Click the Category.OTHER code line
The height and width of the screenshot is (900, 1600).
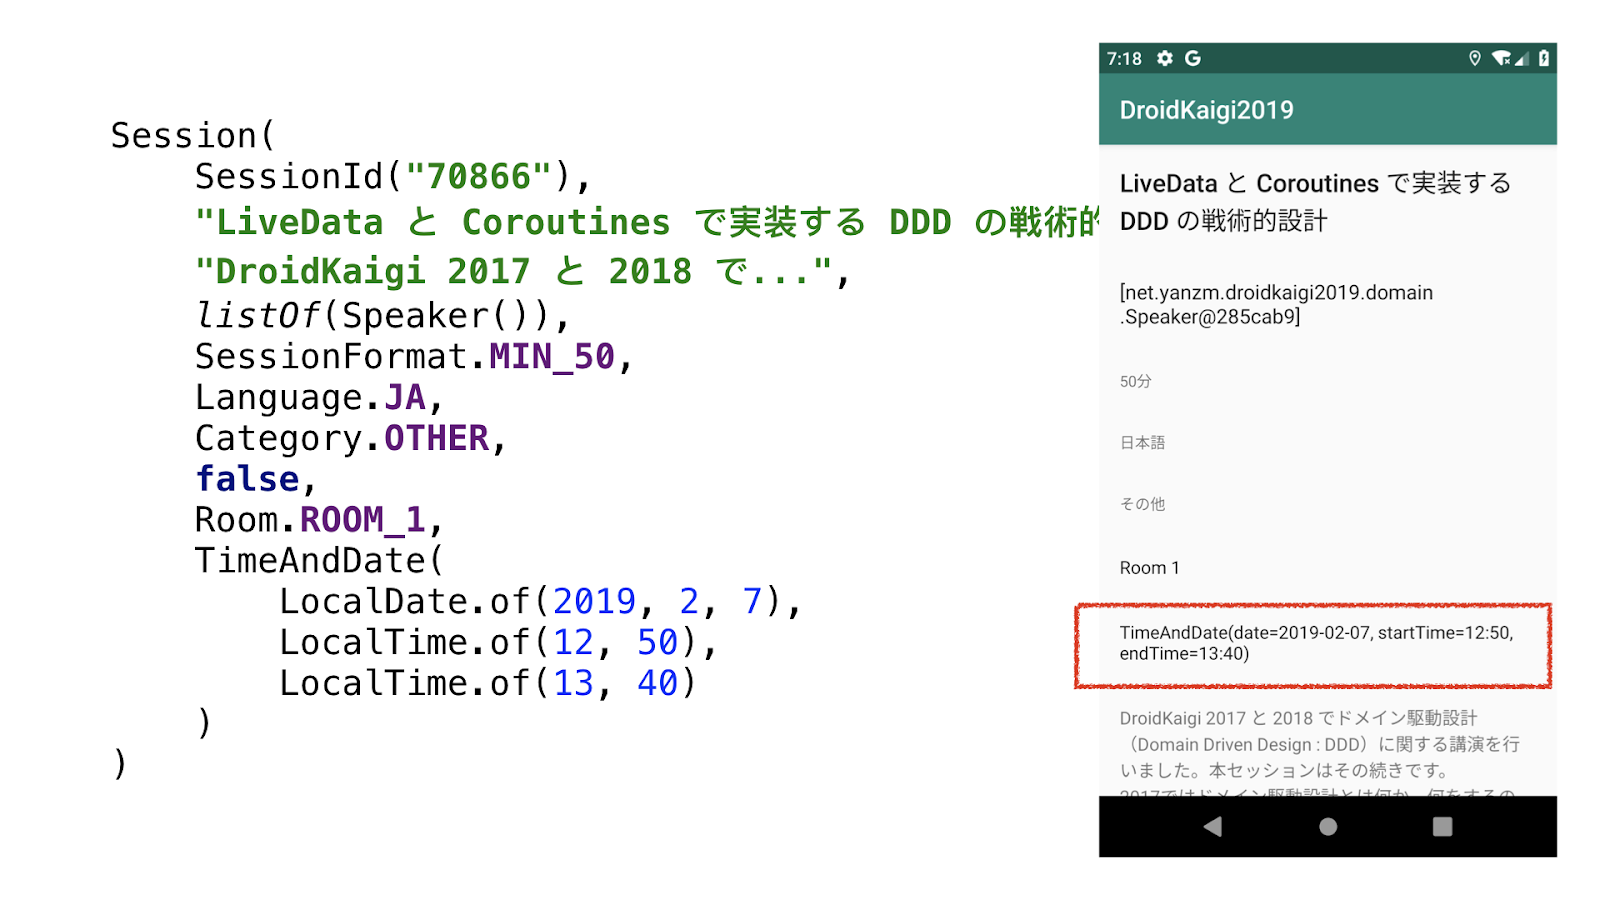tap(351, 439)
